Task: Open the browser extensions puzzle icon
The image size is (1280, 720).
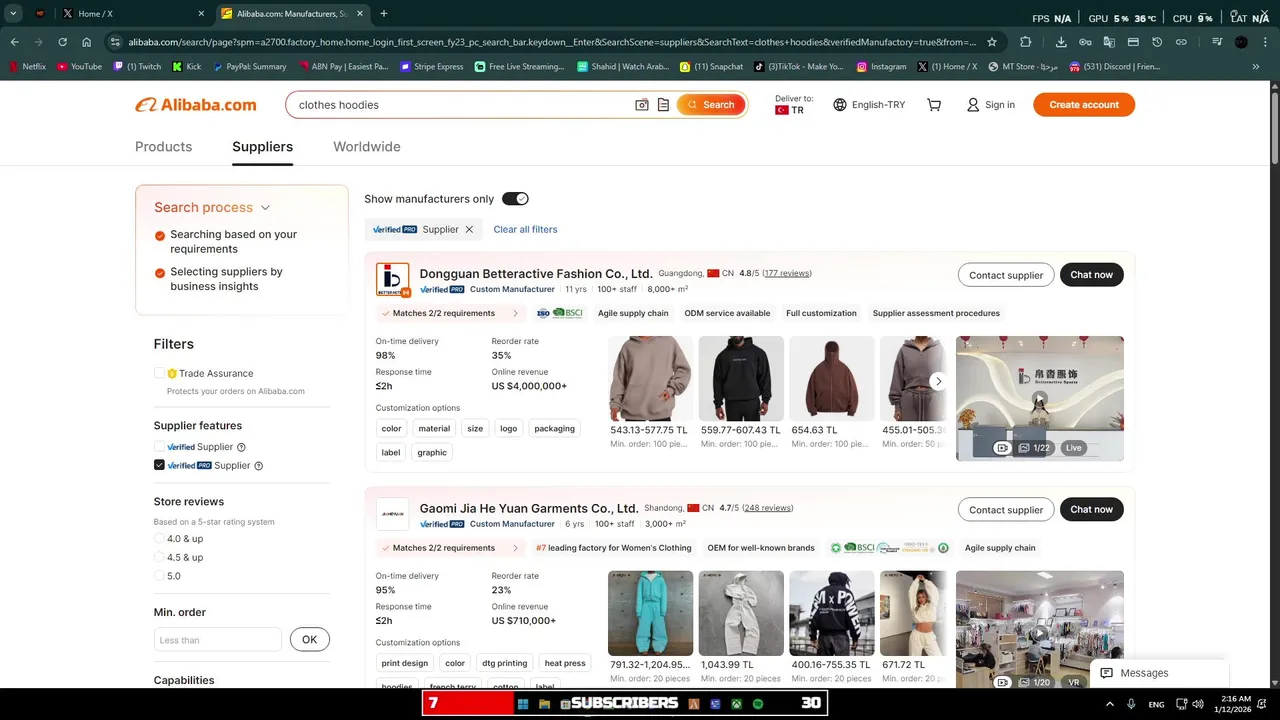Action: pos(1026,42)
